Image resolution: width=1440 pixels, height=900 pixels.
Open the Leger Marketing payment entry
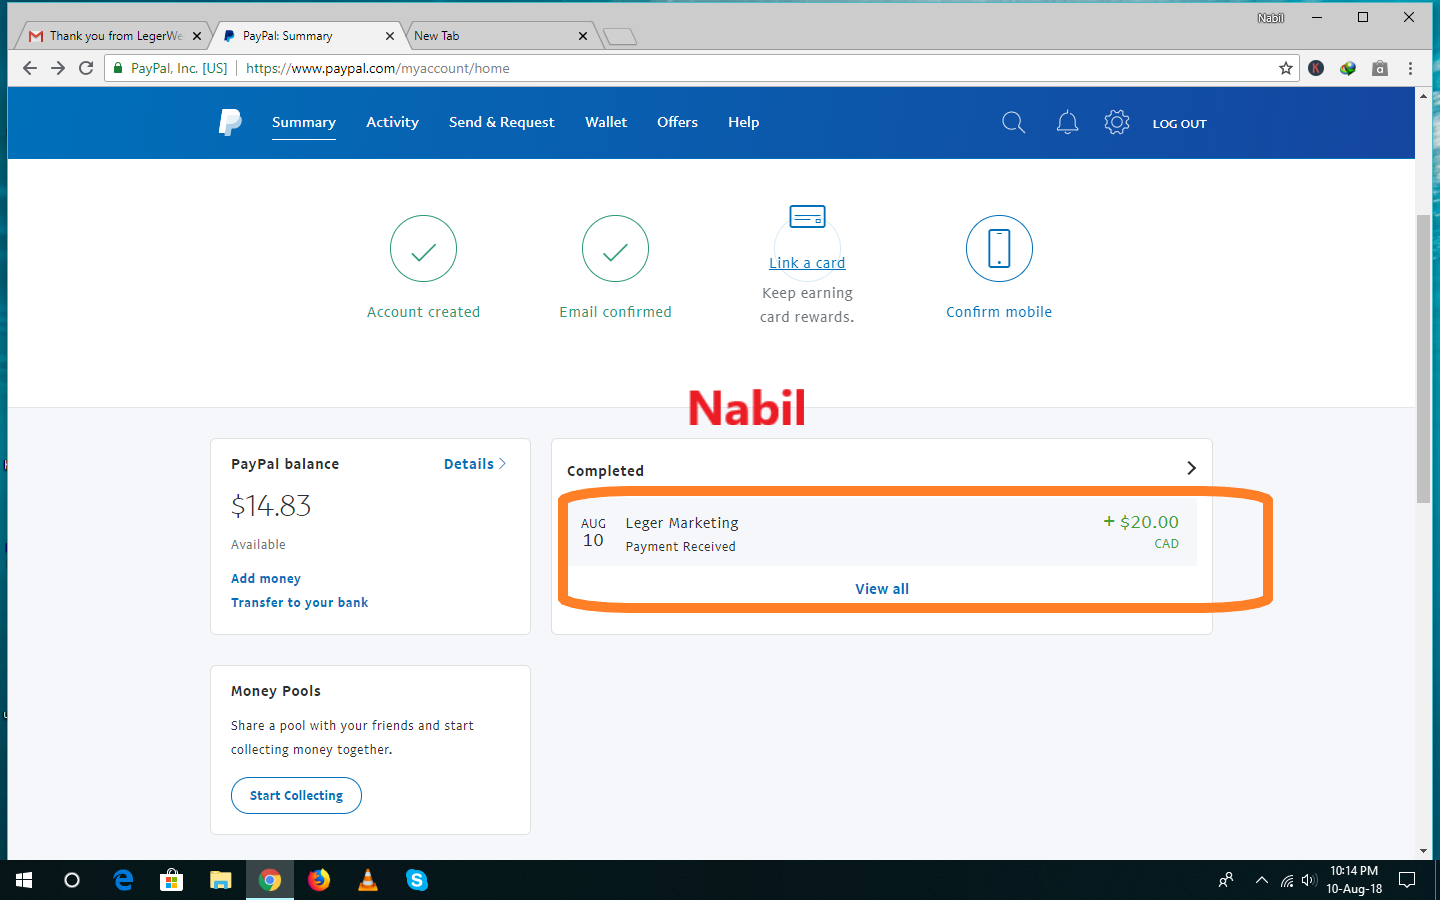click(882, 533)
